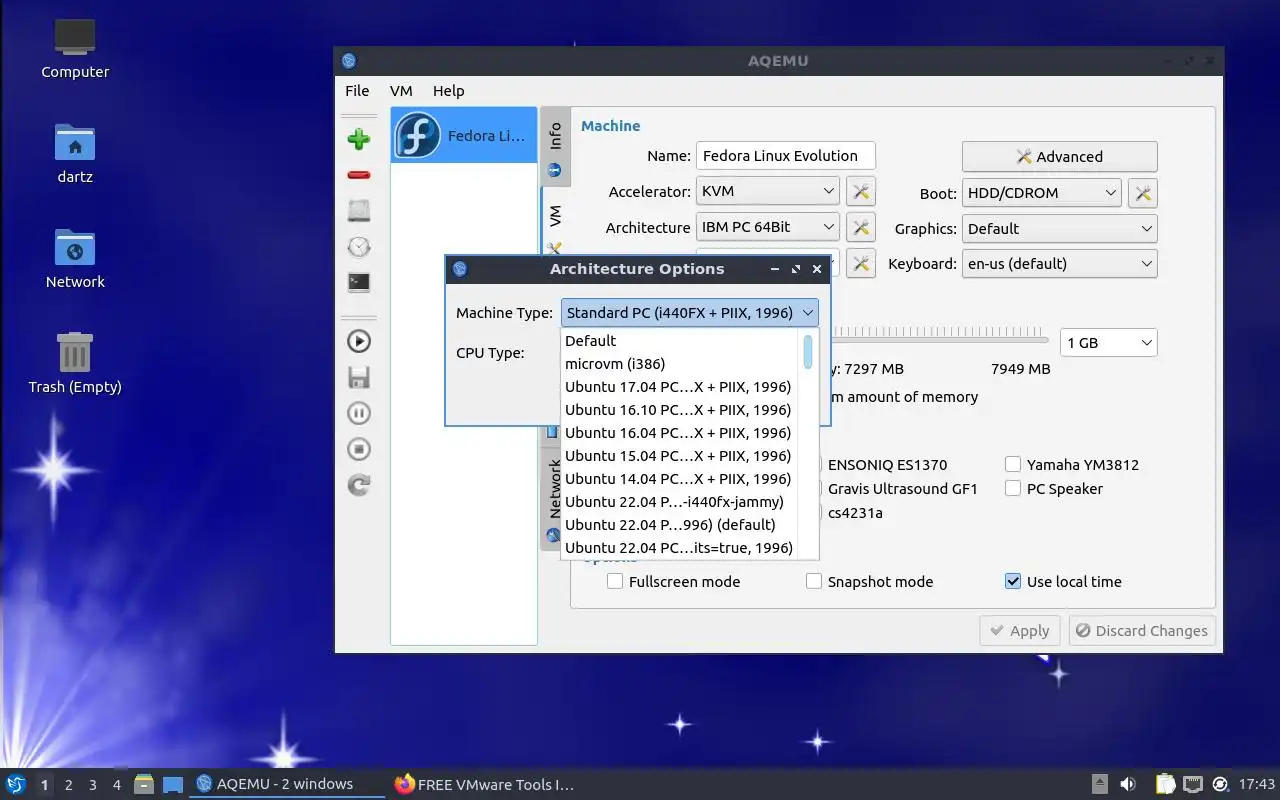Expand the Accelerator KVM dropdown
Image resolution: width=1280 pixels, height=800 pixels.
coord(767,191)
